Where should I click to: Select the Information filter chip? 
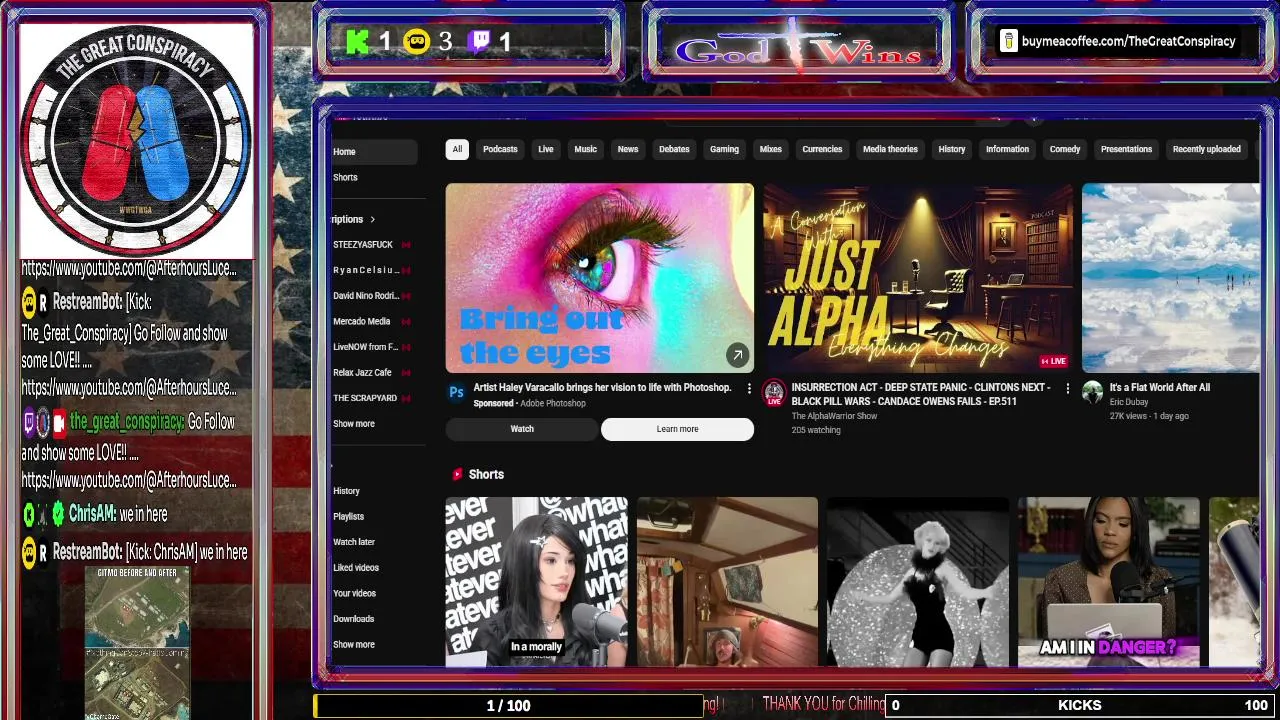(1007, 149)
